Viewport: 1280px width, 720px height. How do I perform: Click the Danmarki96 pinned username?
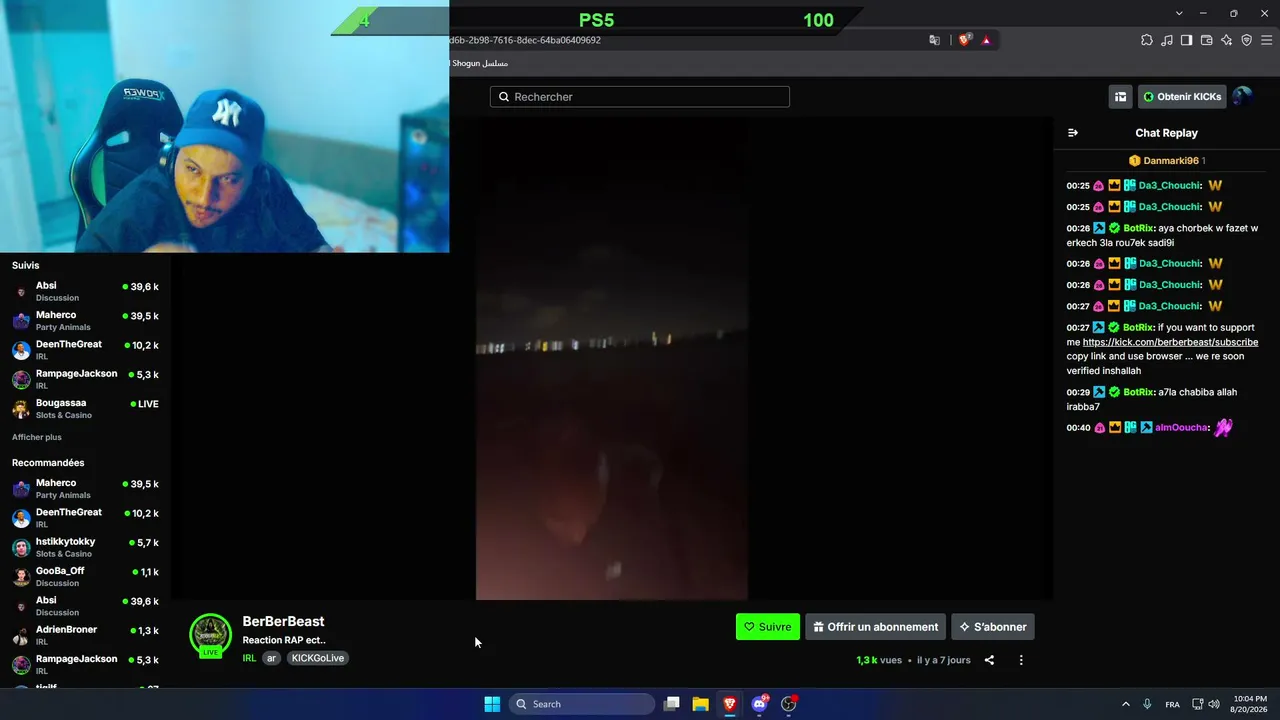[1171, 161]
